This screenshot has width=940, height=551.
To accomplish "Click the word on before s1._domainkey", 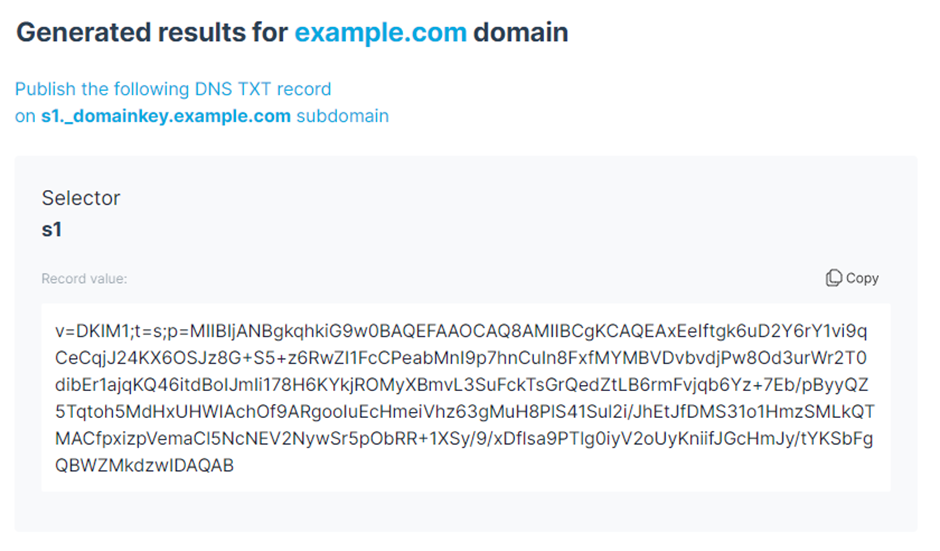I will tap(25, 116).
